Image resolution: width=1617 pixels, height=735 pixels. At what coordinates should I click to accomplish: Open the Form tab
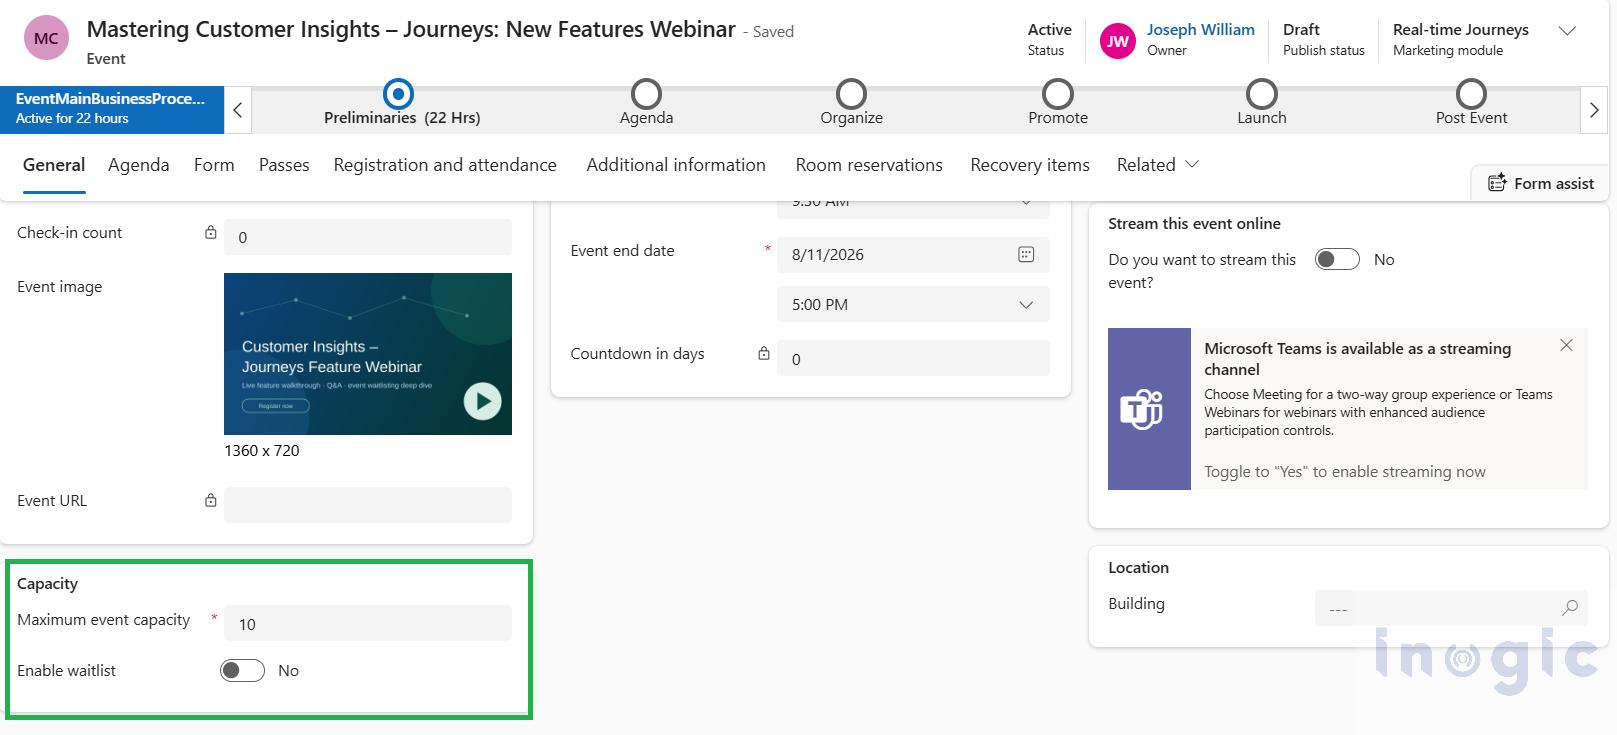(214, 165)
